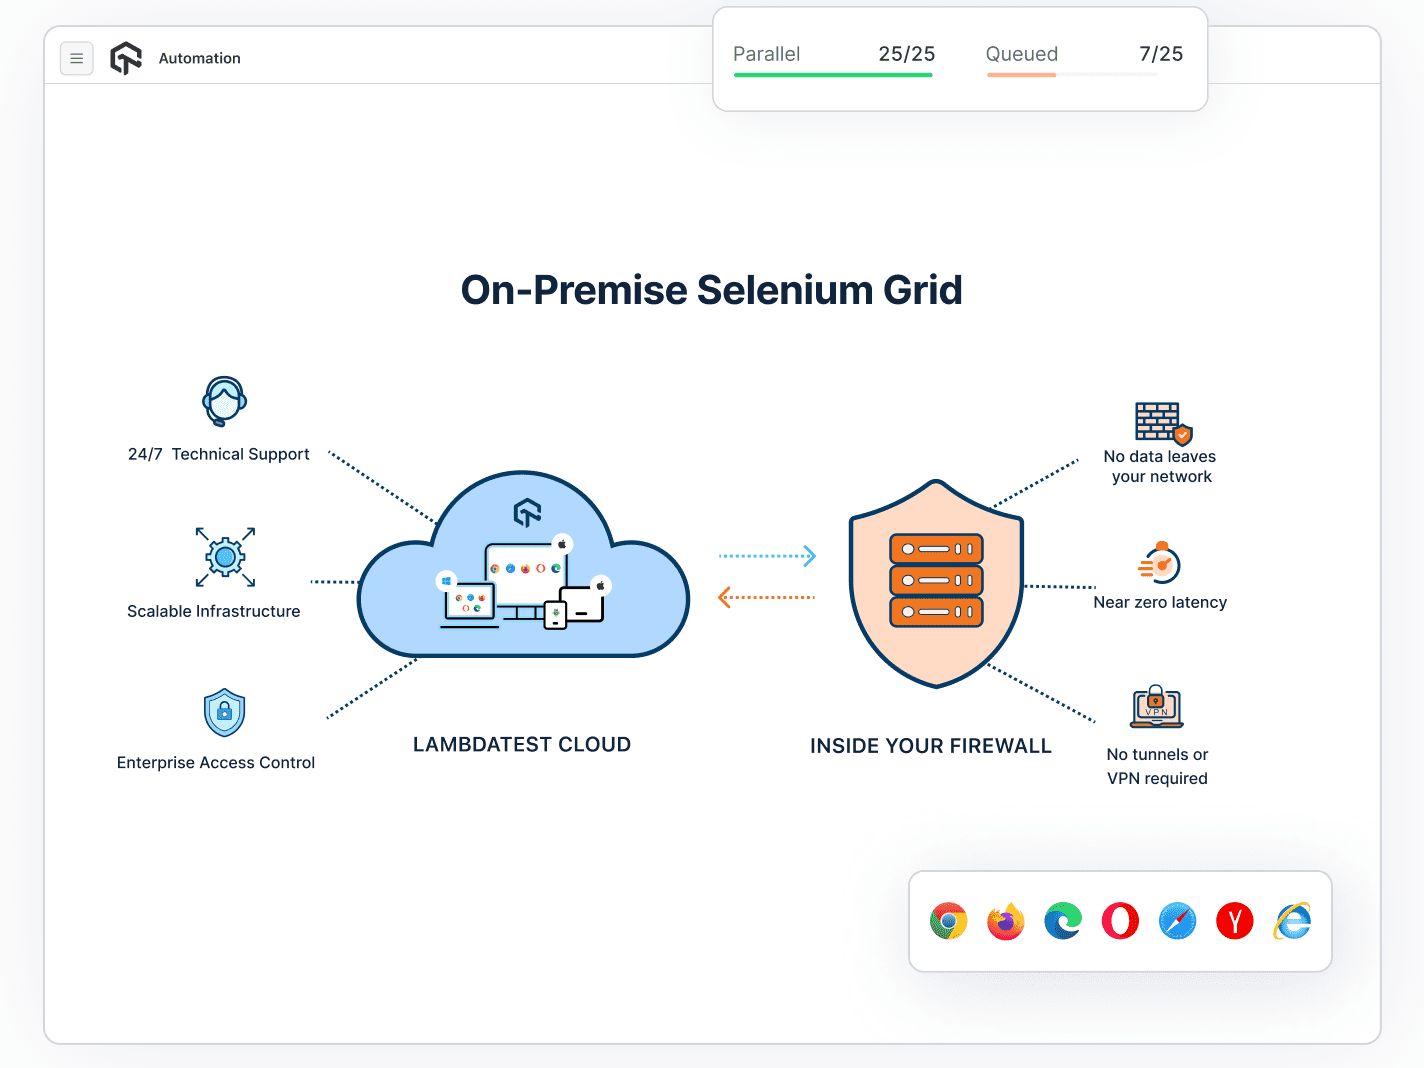Click the No tunnels or VPN required text
Screen dimensions: 1424x1068
1157,767
